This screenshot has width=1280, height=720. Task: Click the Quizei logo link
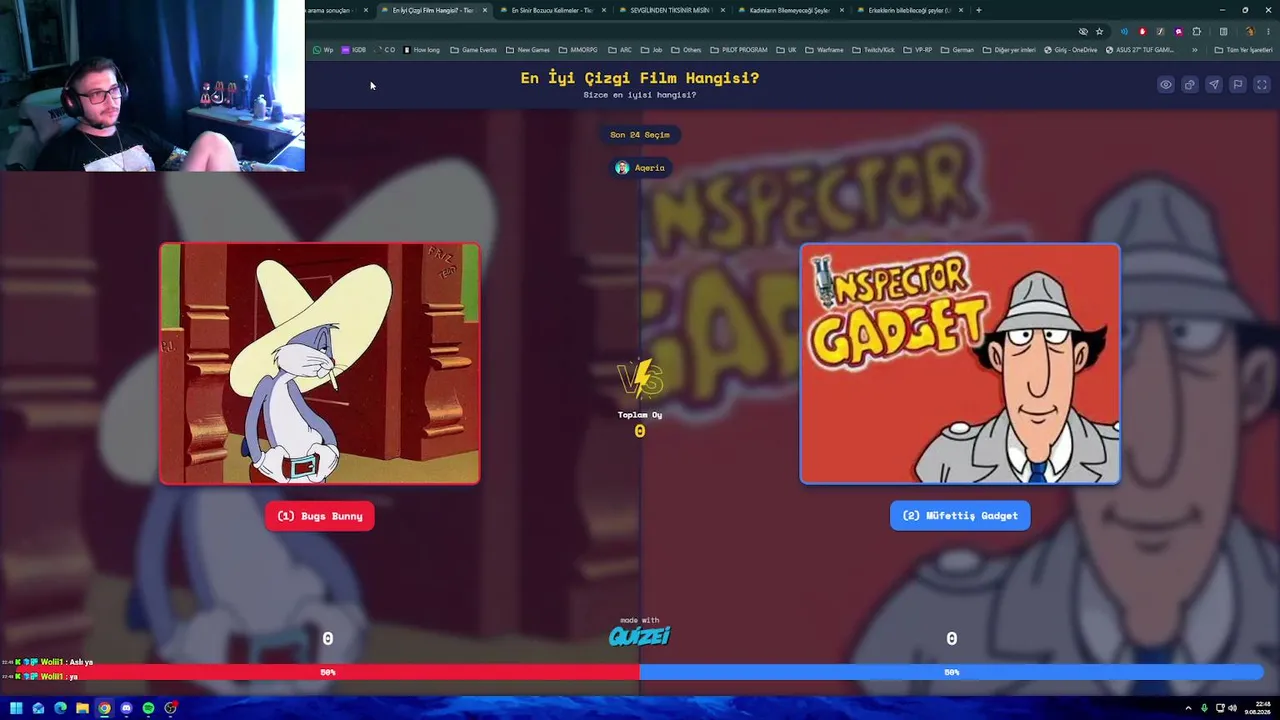(640, 635)
